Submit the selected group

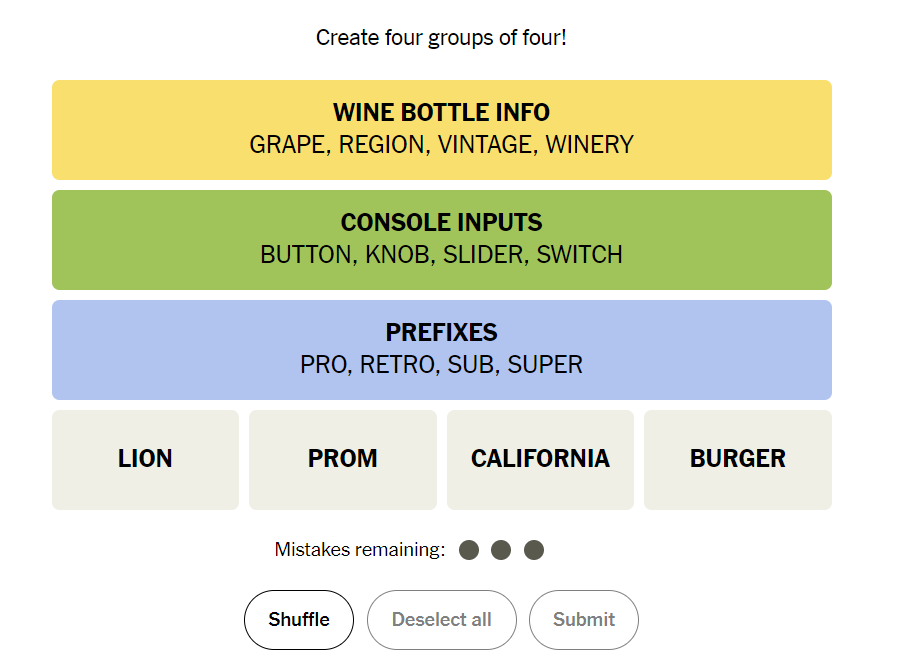click(583, 620)
